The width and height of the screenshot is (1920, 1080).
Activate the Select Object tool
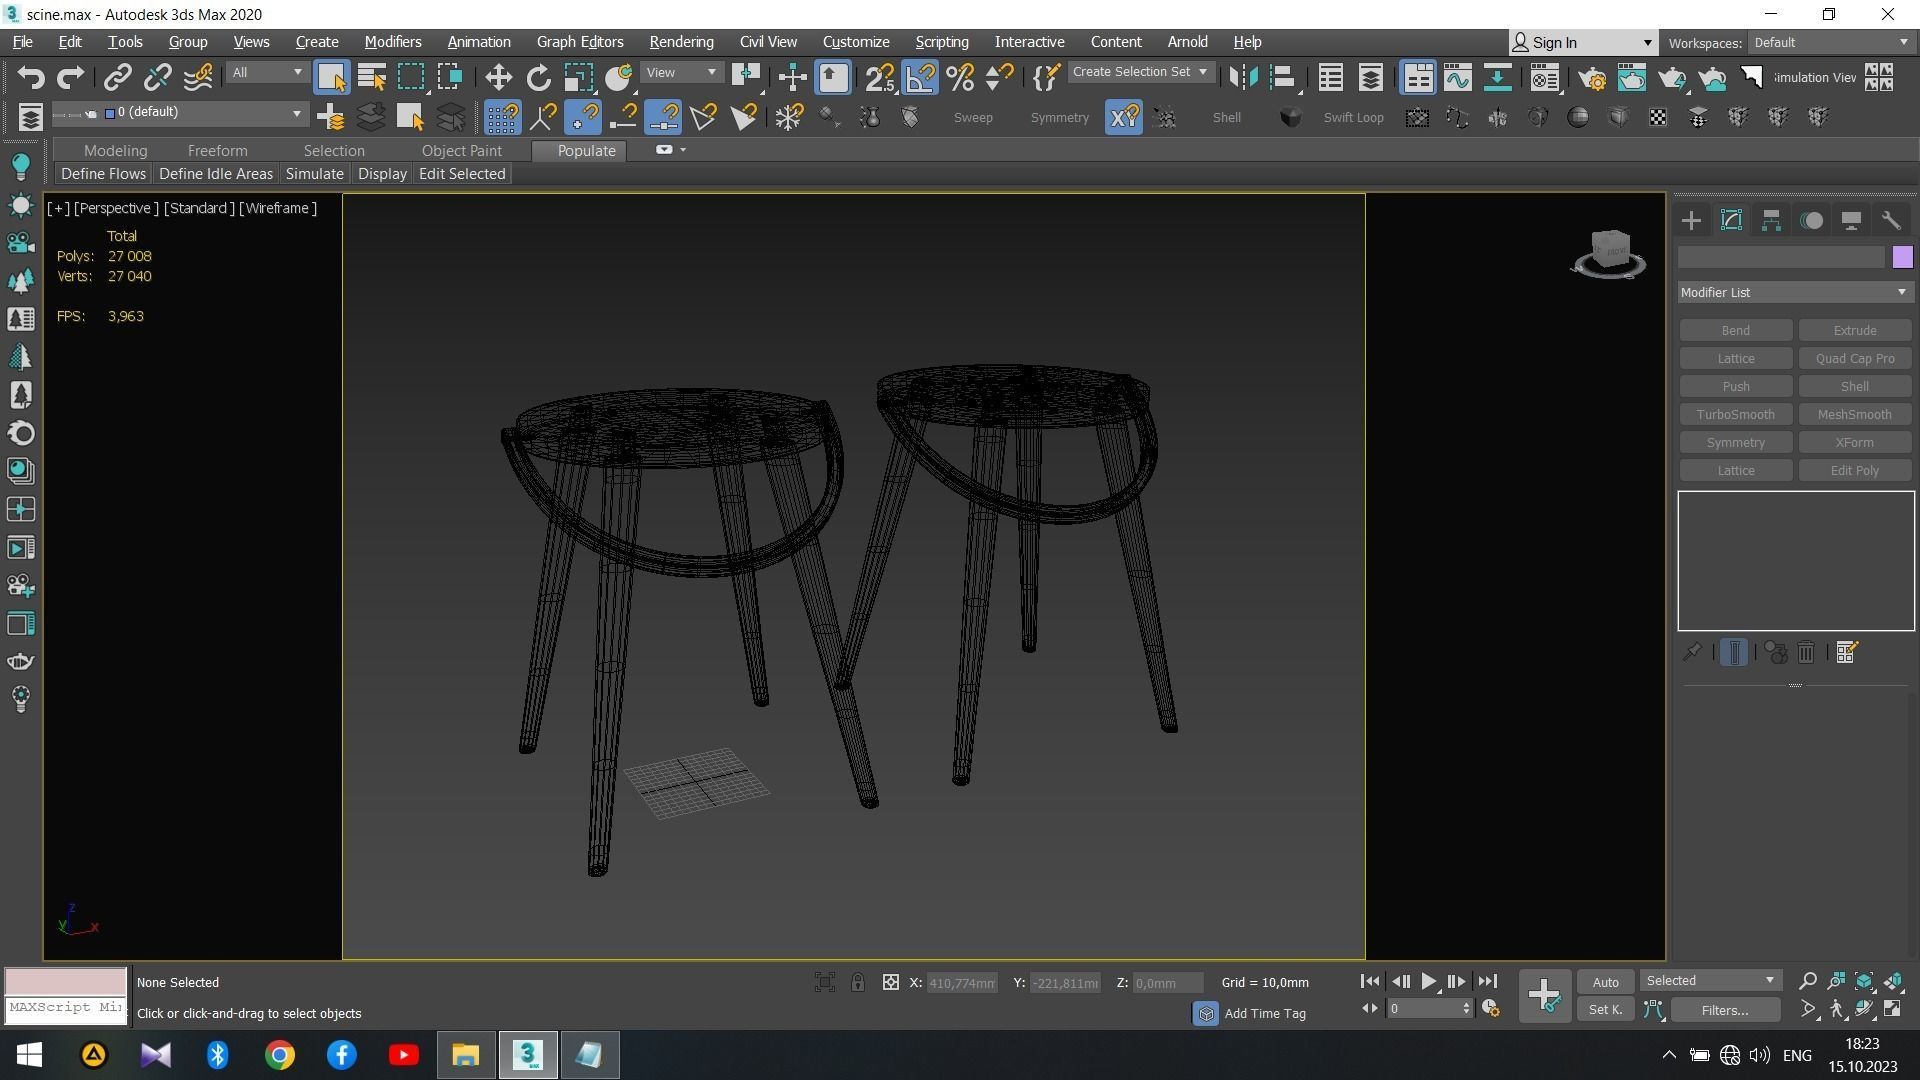[x=331, y=78]
